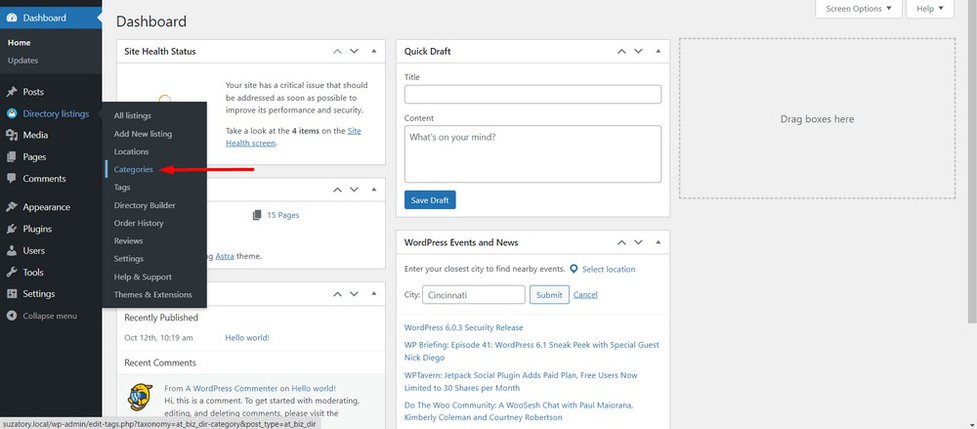This screenshot has width=977, height=429.
Task: Open the WordPress 6.0.3 Security Release link
Action: (463, 327)
